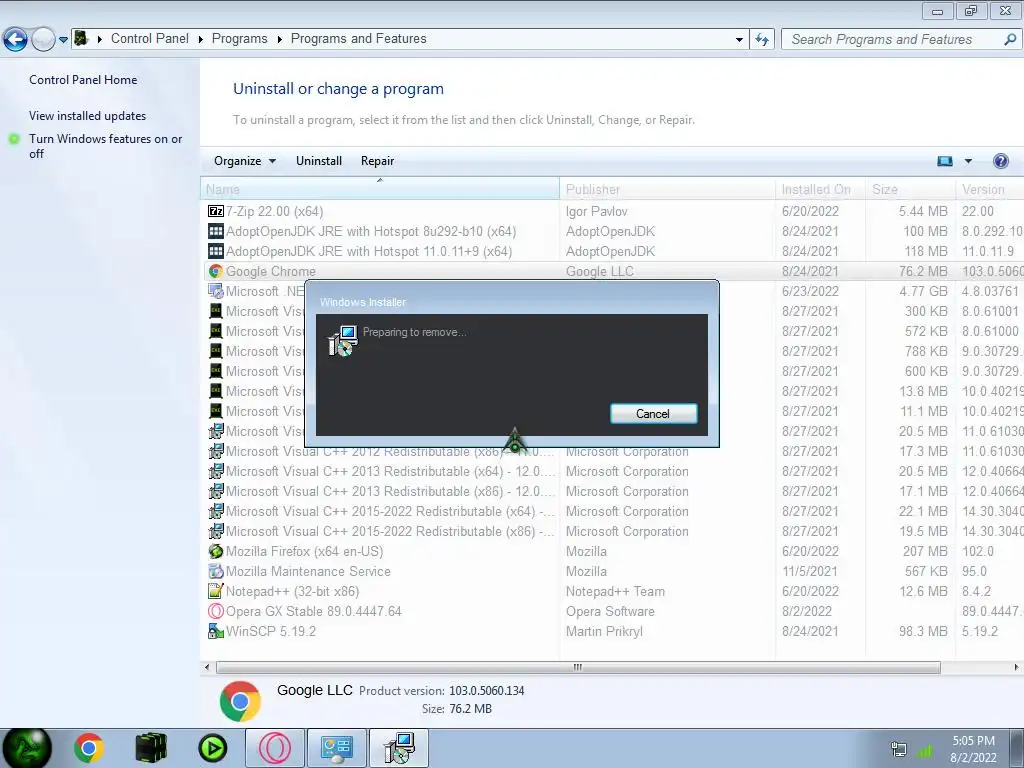Cancel the Windows Installer removal
The image size is (1024, 768).
pyautogui.click(x=654, y=413)
